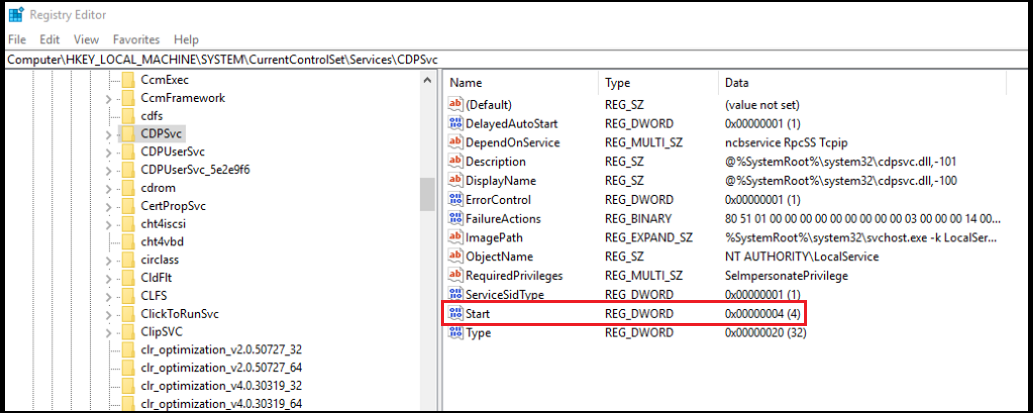Screen dimensions: 1033x413
Task: Open the Favorites menu
Action: 136,40
